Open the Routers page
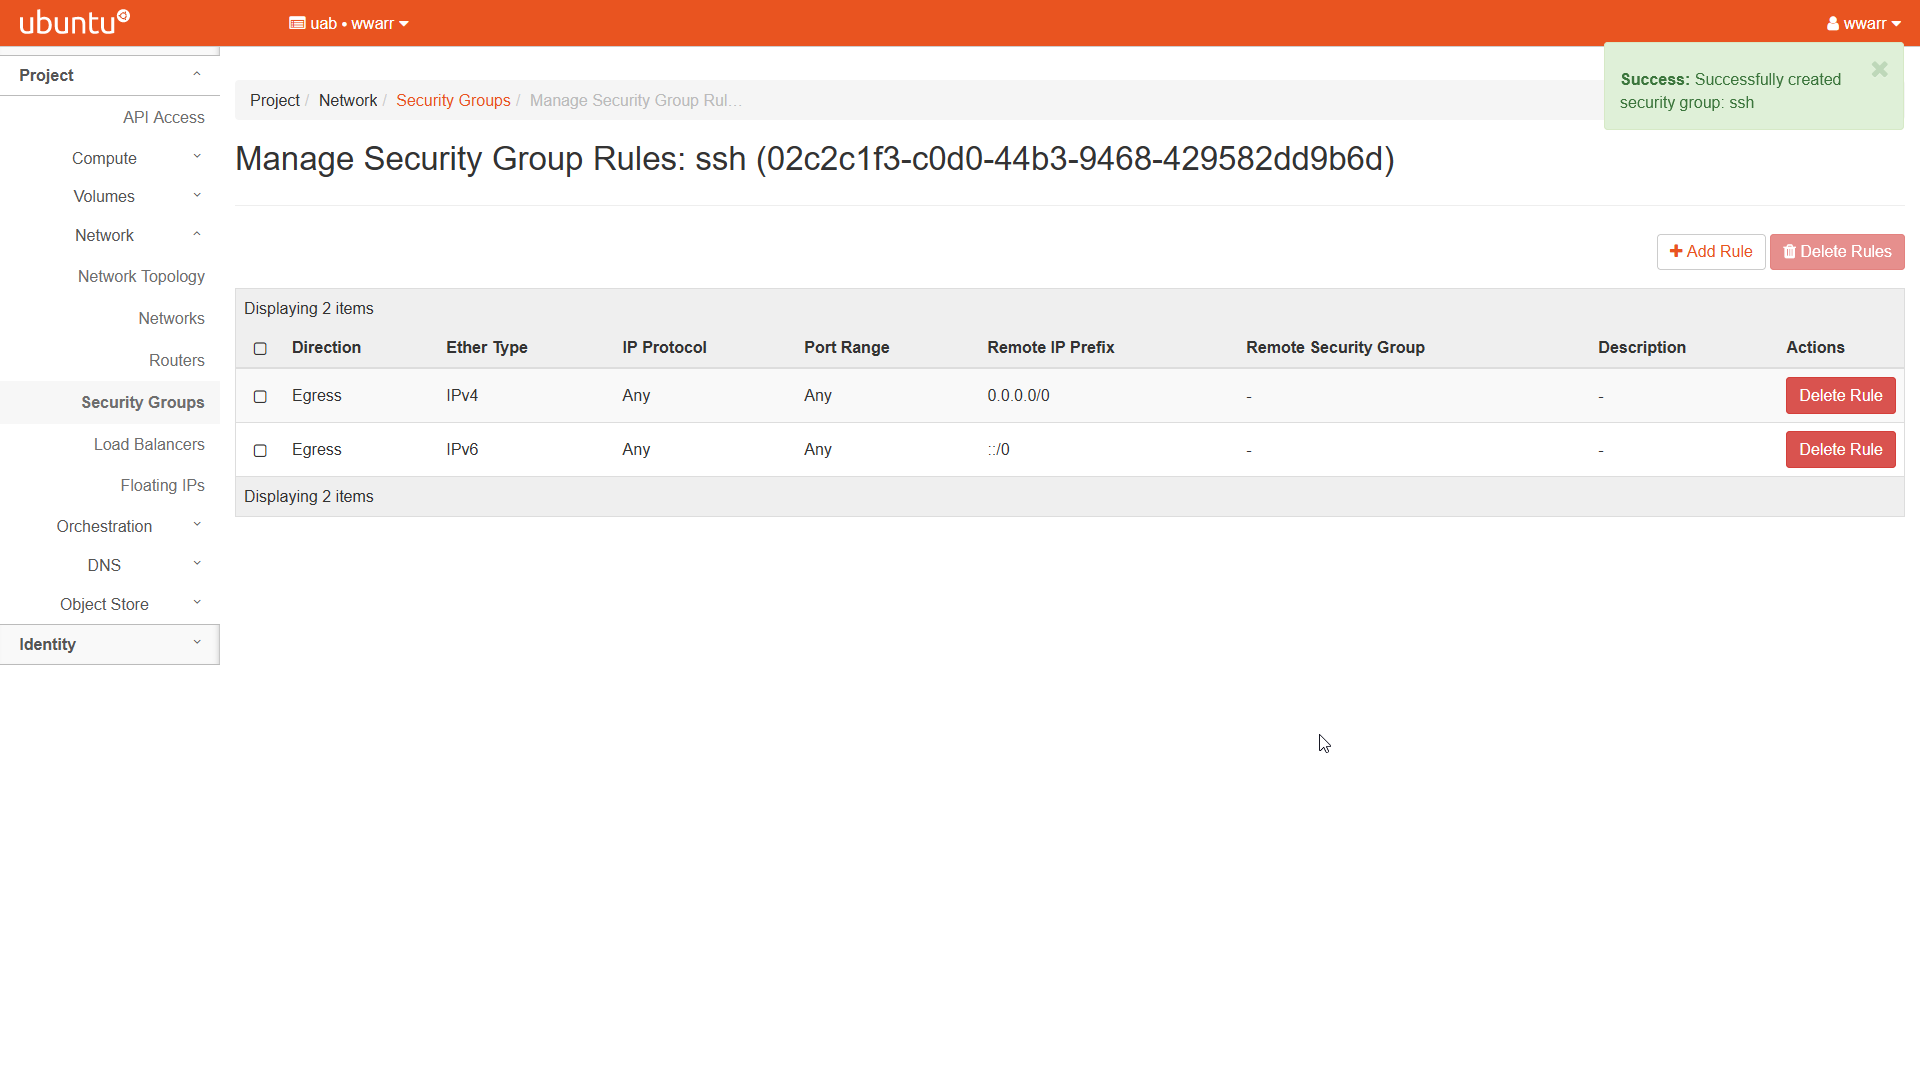The height and width of the screenshot is (1080, 1920). coord(177,360)
